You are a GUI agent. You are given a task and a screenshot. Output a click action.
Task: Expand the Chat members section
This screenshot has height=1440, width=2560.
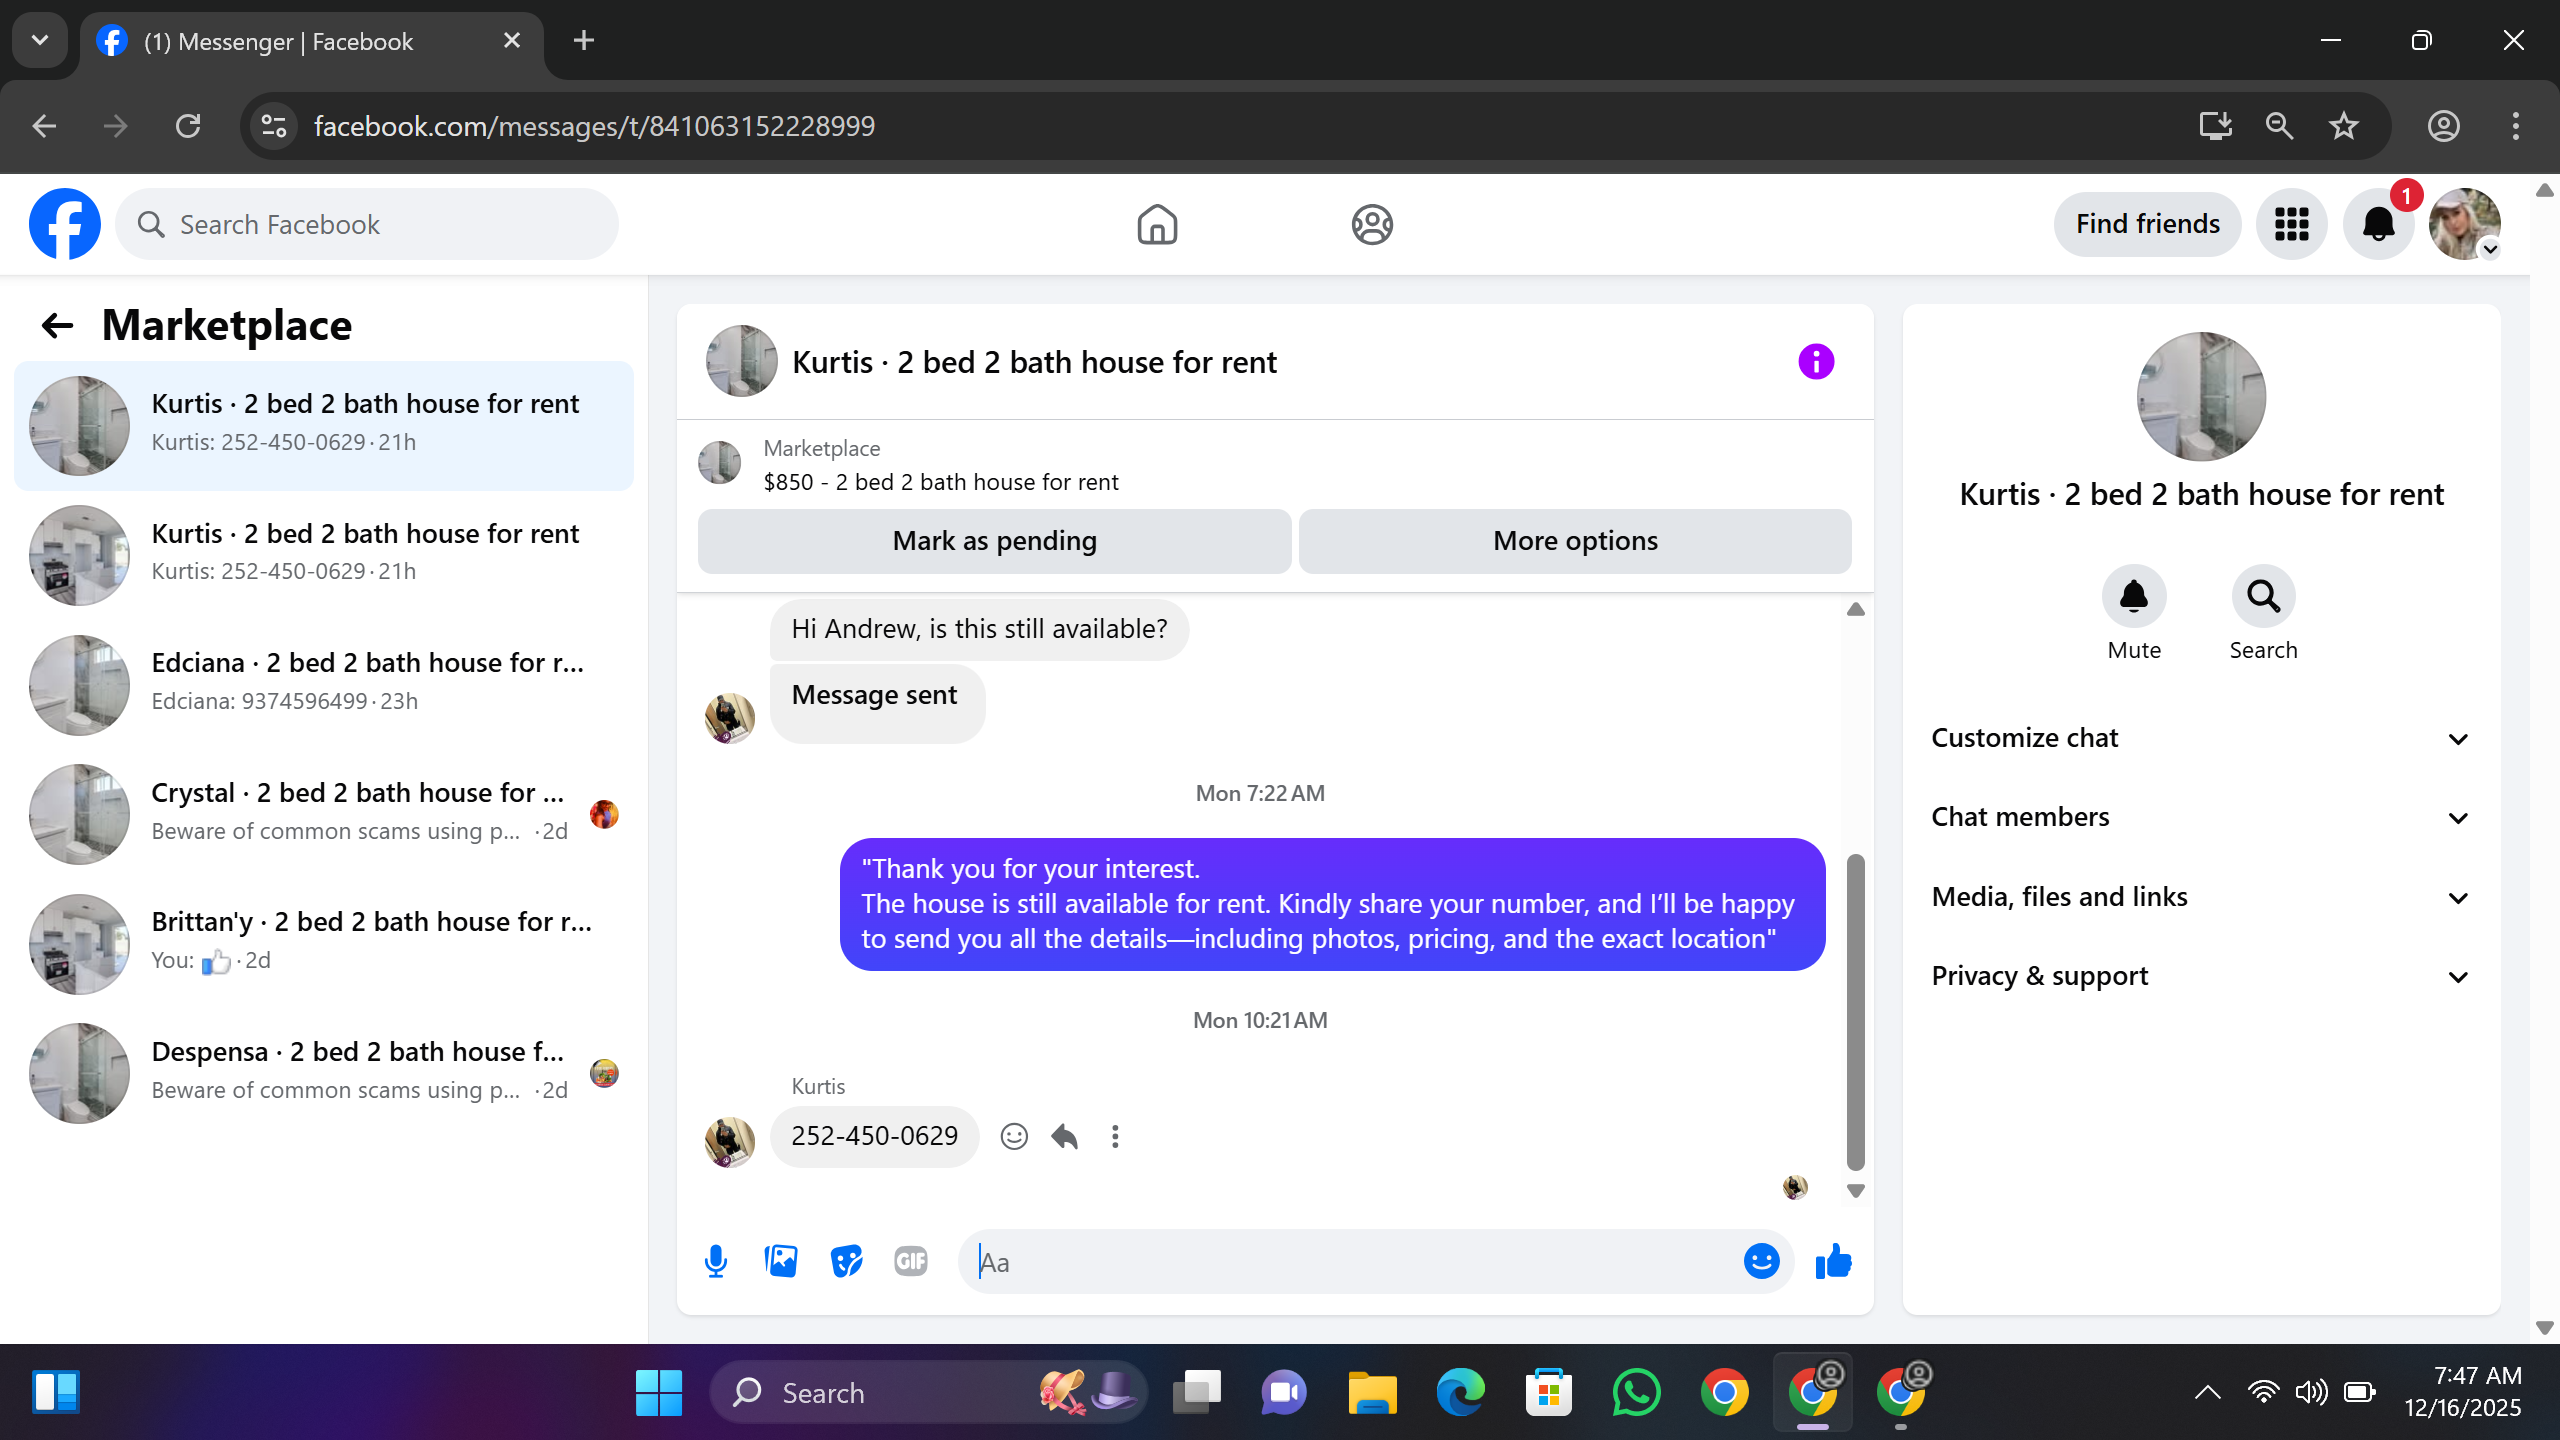2200,817
